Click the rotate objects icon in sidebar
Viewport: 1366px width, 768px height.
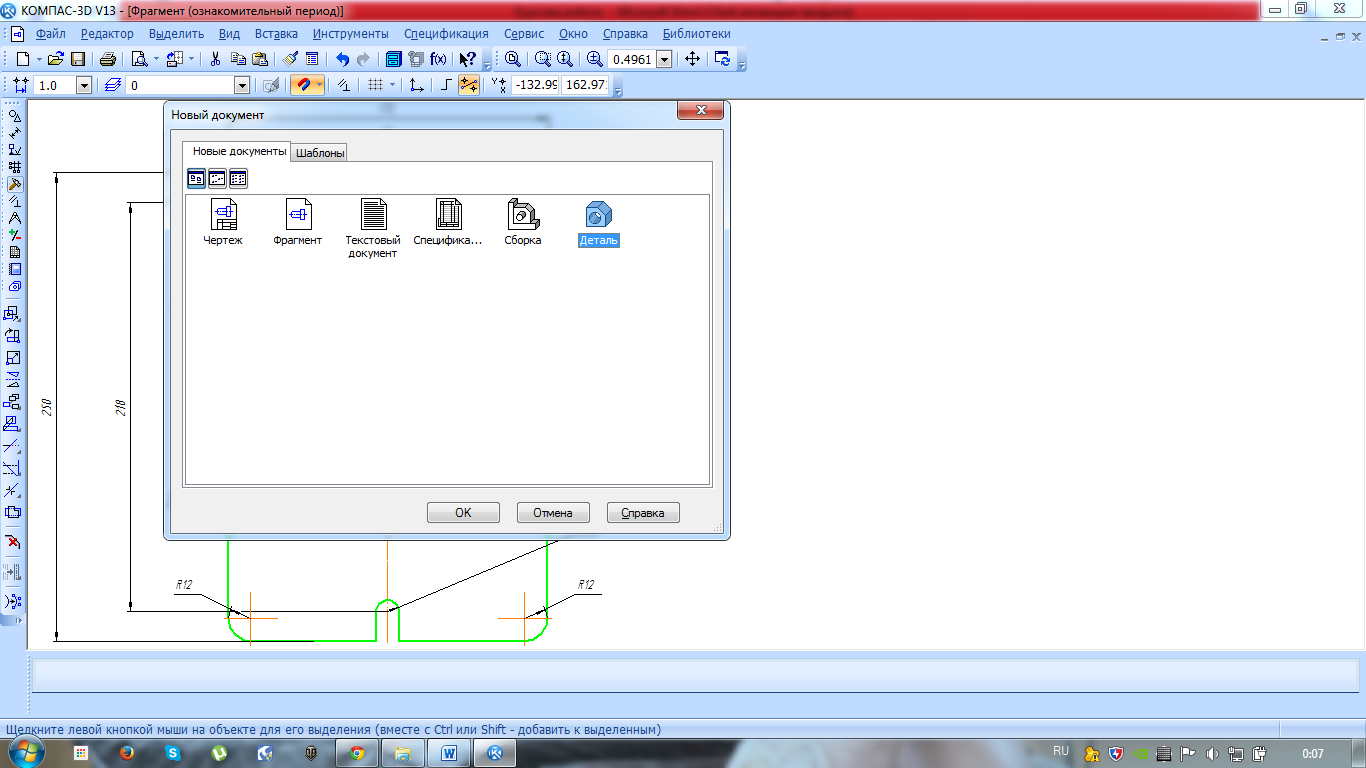(13, 336)
